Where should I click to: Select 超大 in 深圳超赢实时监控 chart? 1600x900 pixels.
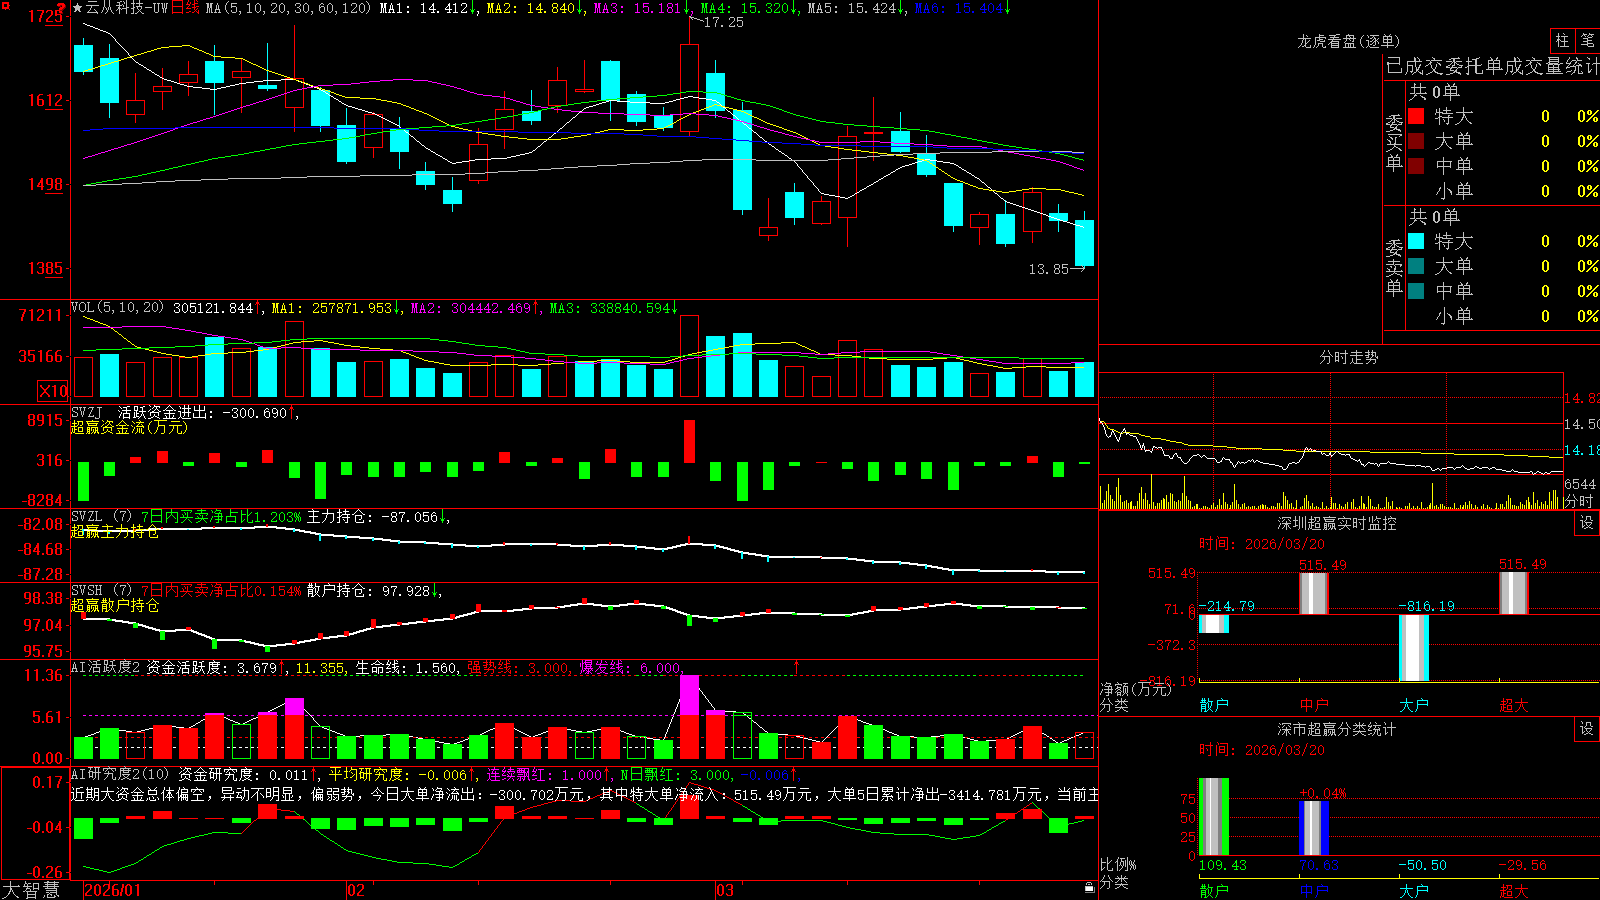tap(1514, 705)
